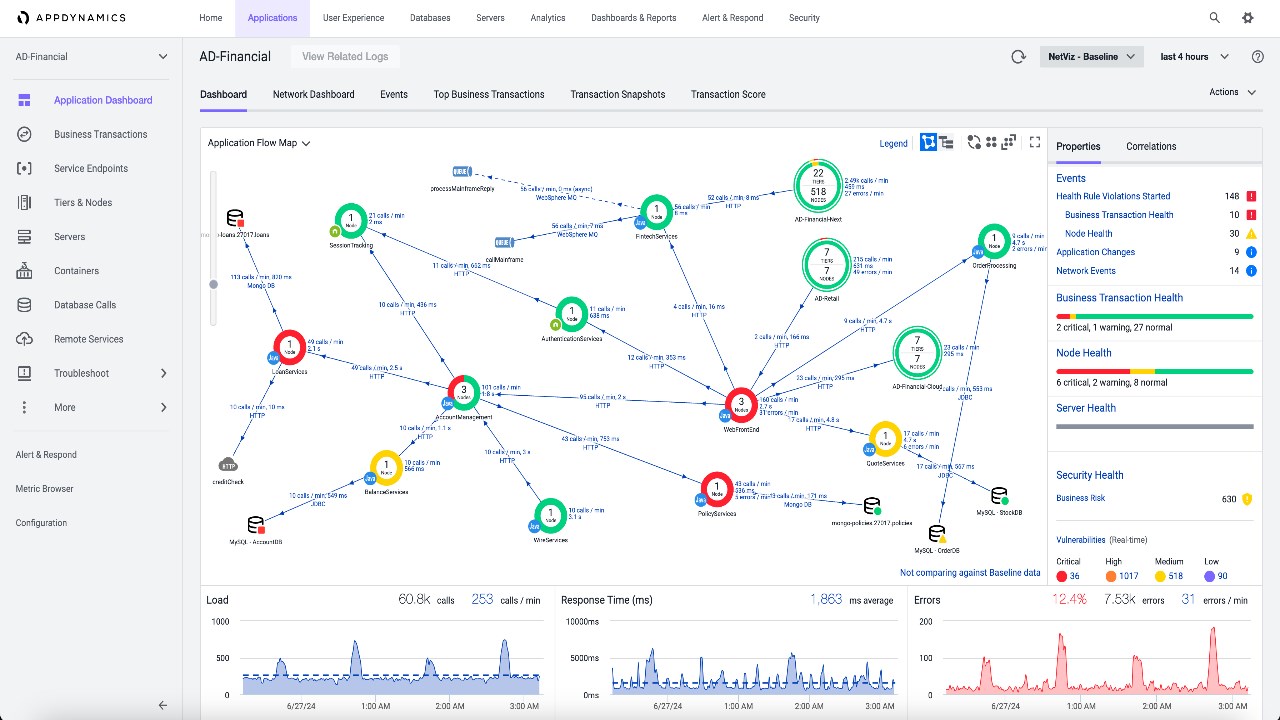The height and width of the screenshot is (720, 1280).
Task: Click Database Calls sidebar icon
Action: click(x=25, y=305)
